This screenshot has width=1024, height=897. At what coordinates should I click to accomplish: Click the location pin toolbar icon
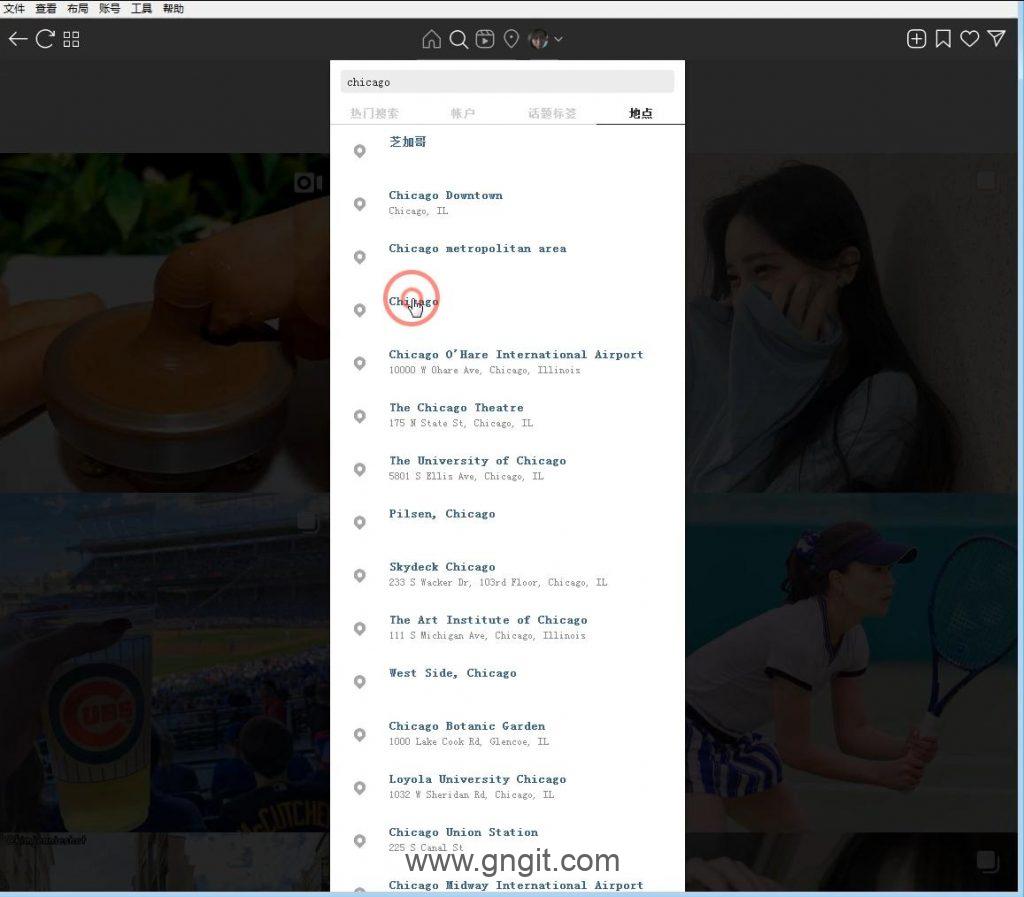pyautogui.click(x=511, y=39)
